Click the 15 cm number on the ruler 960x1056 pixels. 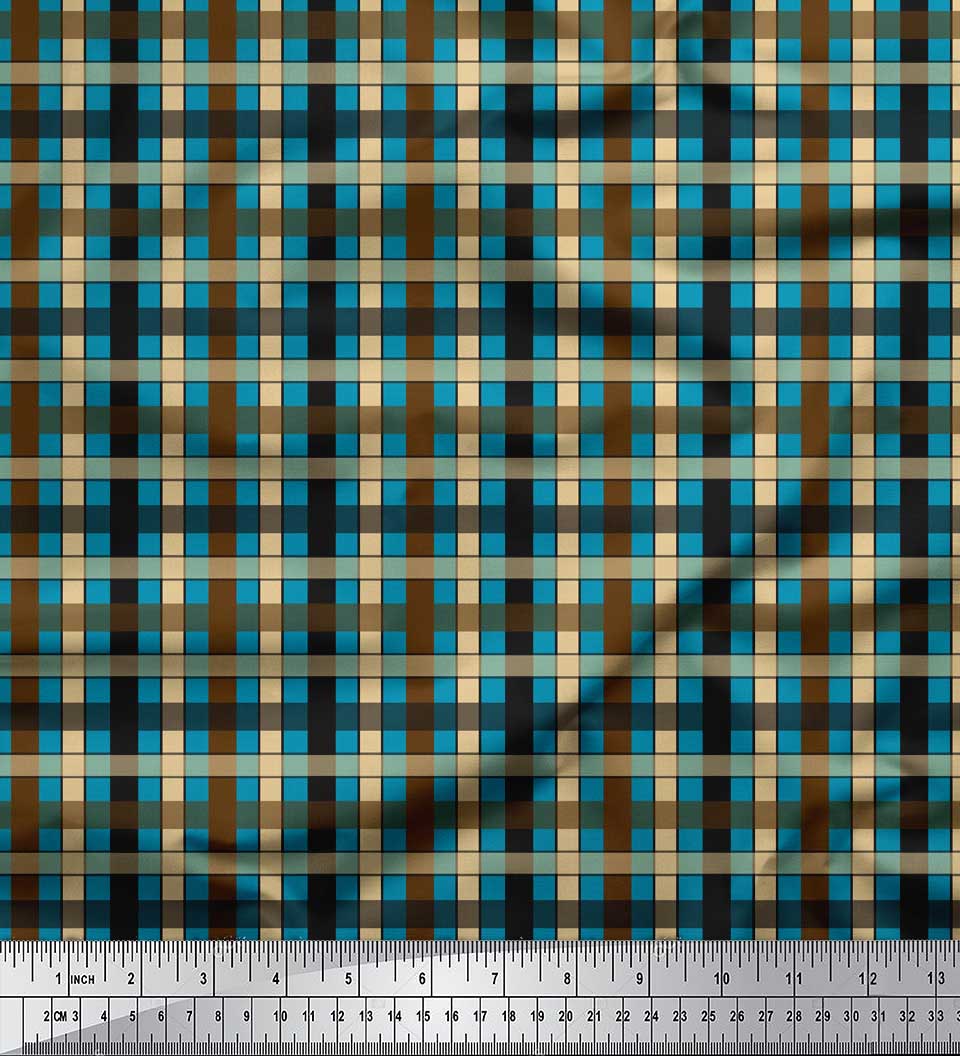click(x=423, y=1017)
